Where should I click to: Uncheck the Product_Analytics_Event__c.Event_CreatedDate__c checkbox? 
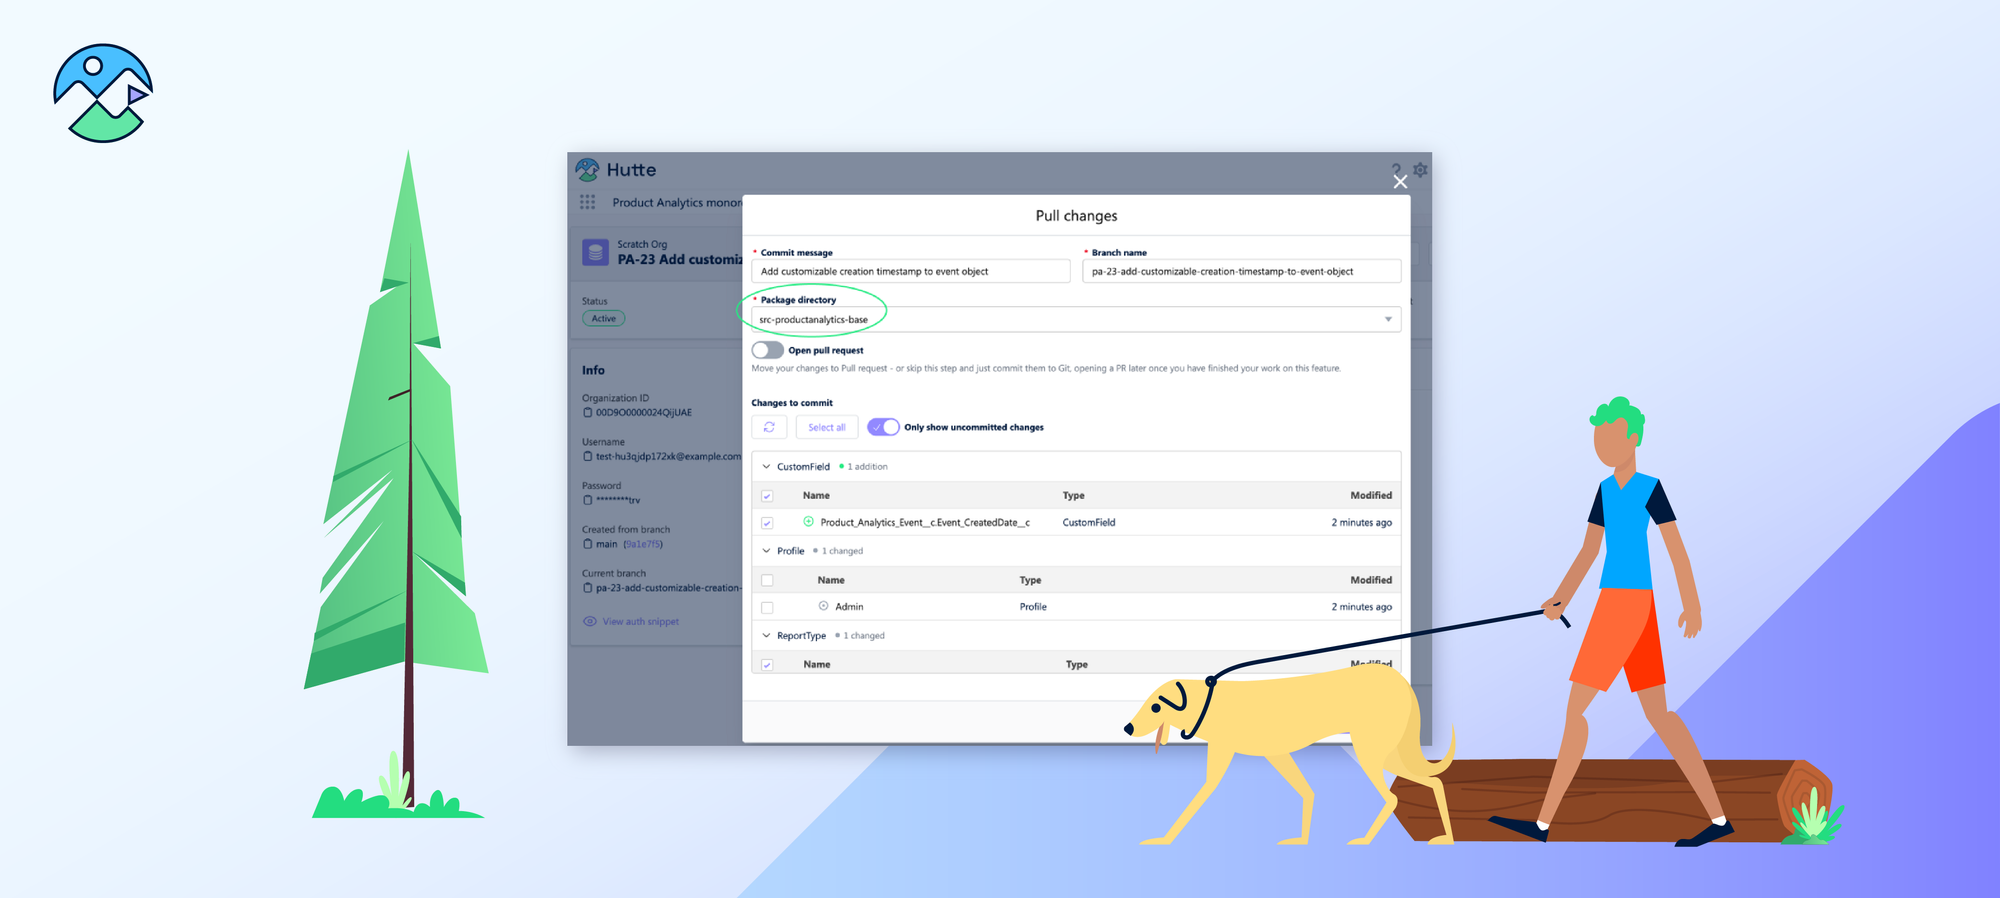click(x=767, y=523)
